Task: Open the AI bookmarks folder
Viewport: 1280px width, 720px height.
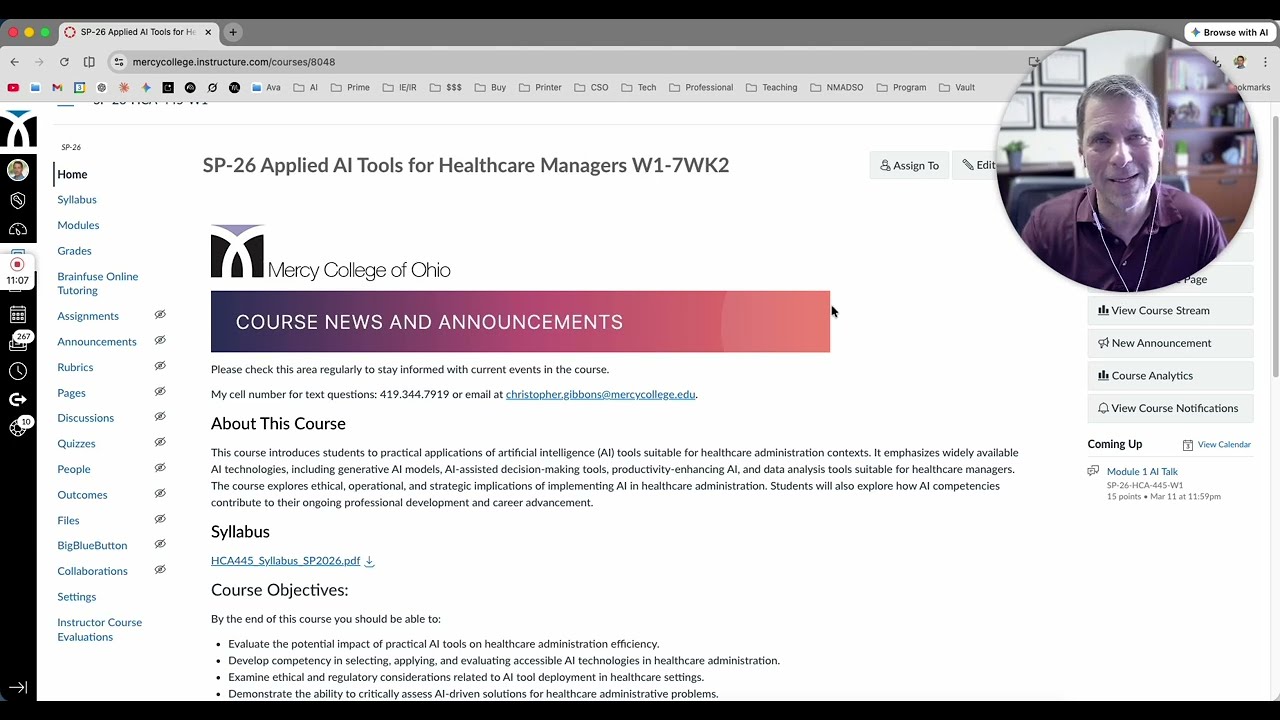Action: [306, 87]
